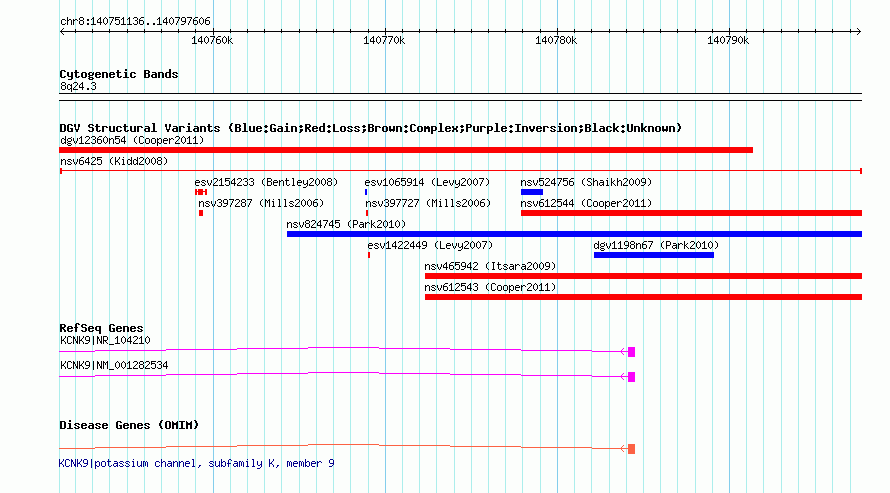Click the KCNK9|NR_104210 transcript label
Viewport: 890px width, 493px height.
105,340
